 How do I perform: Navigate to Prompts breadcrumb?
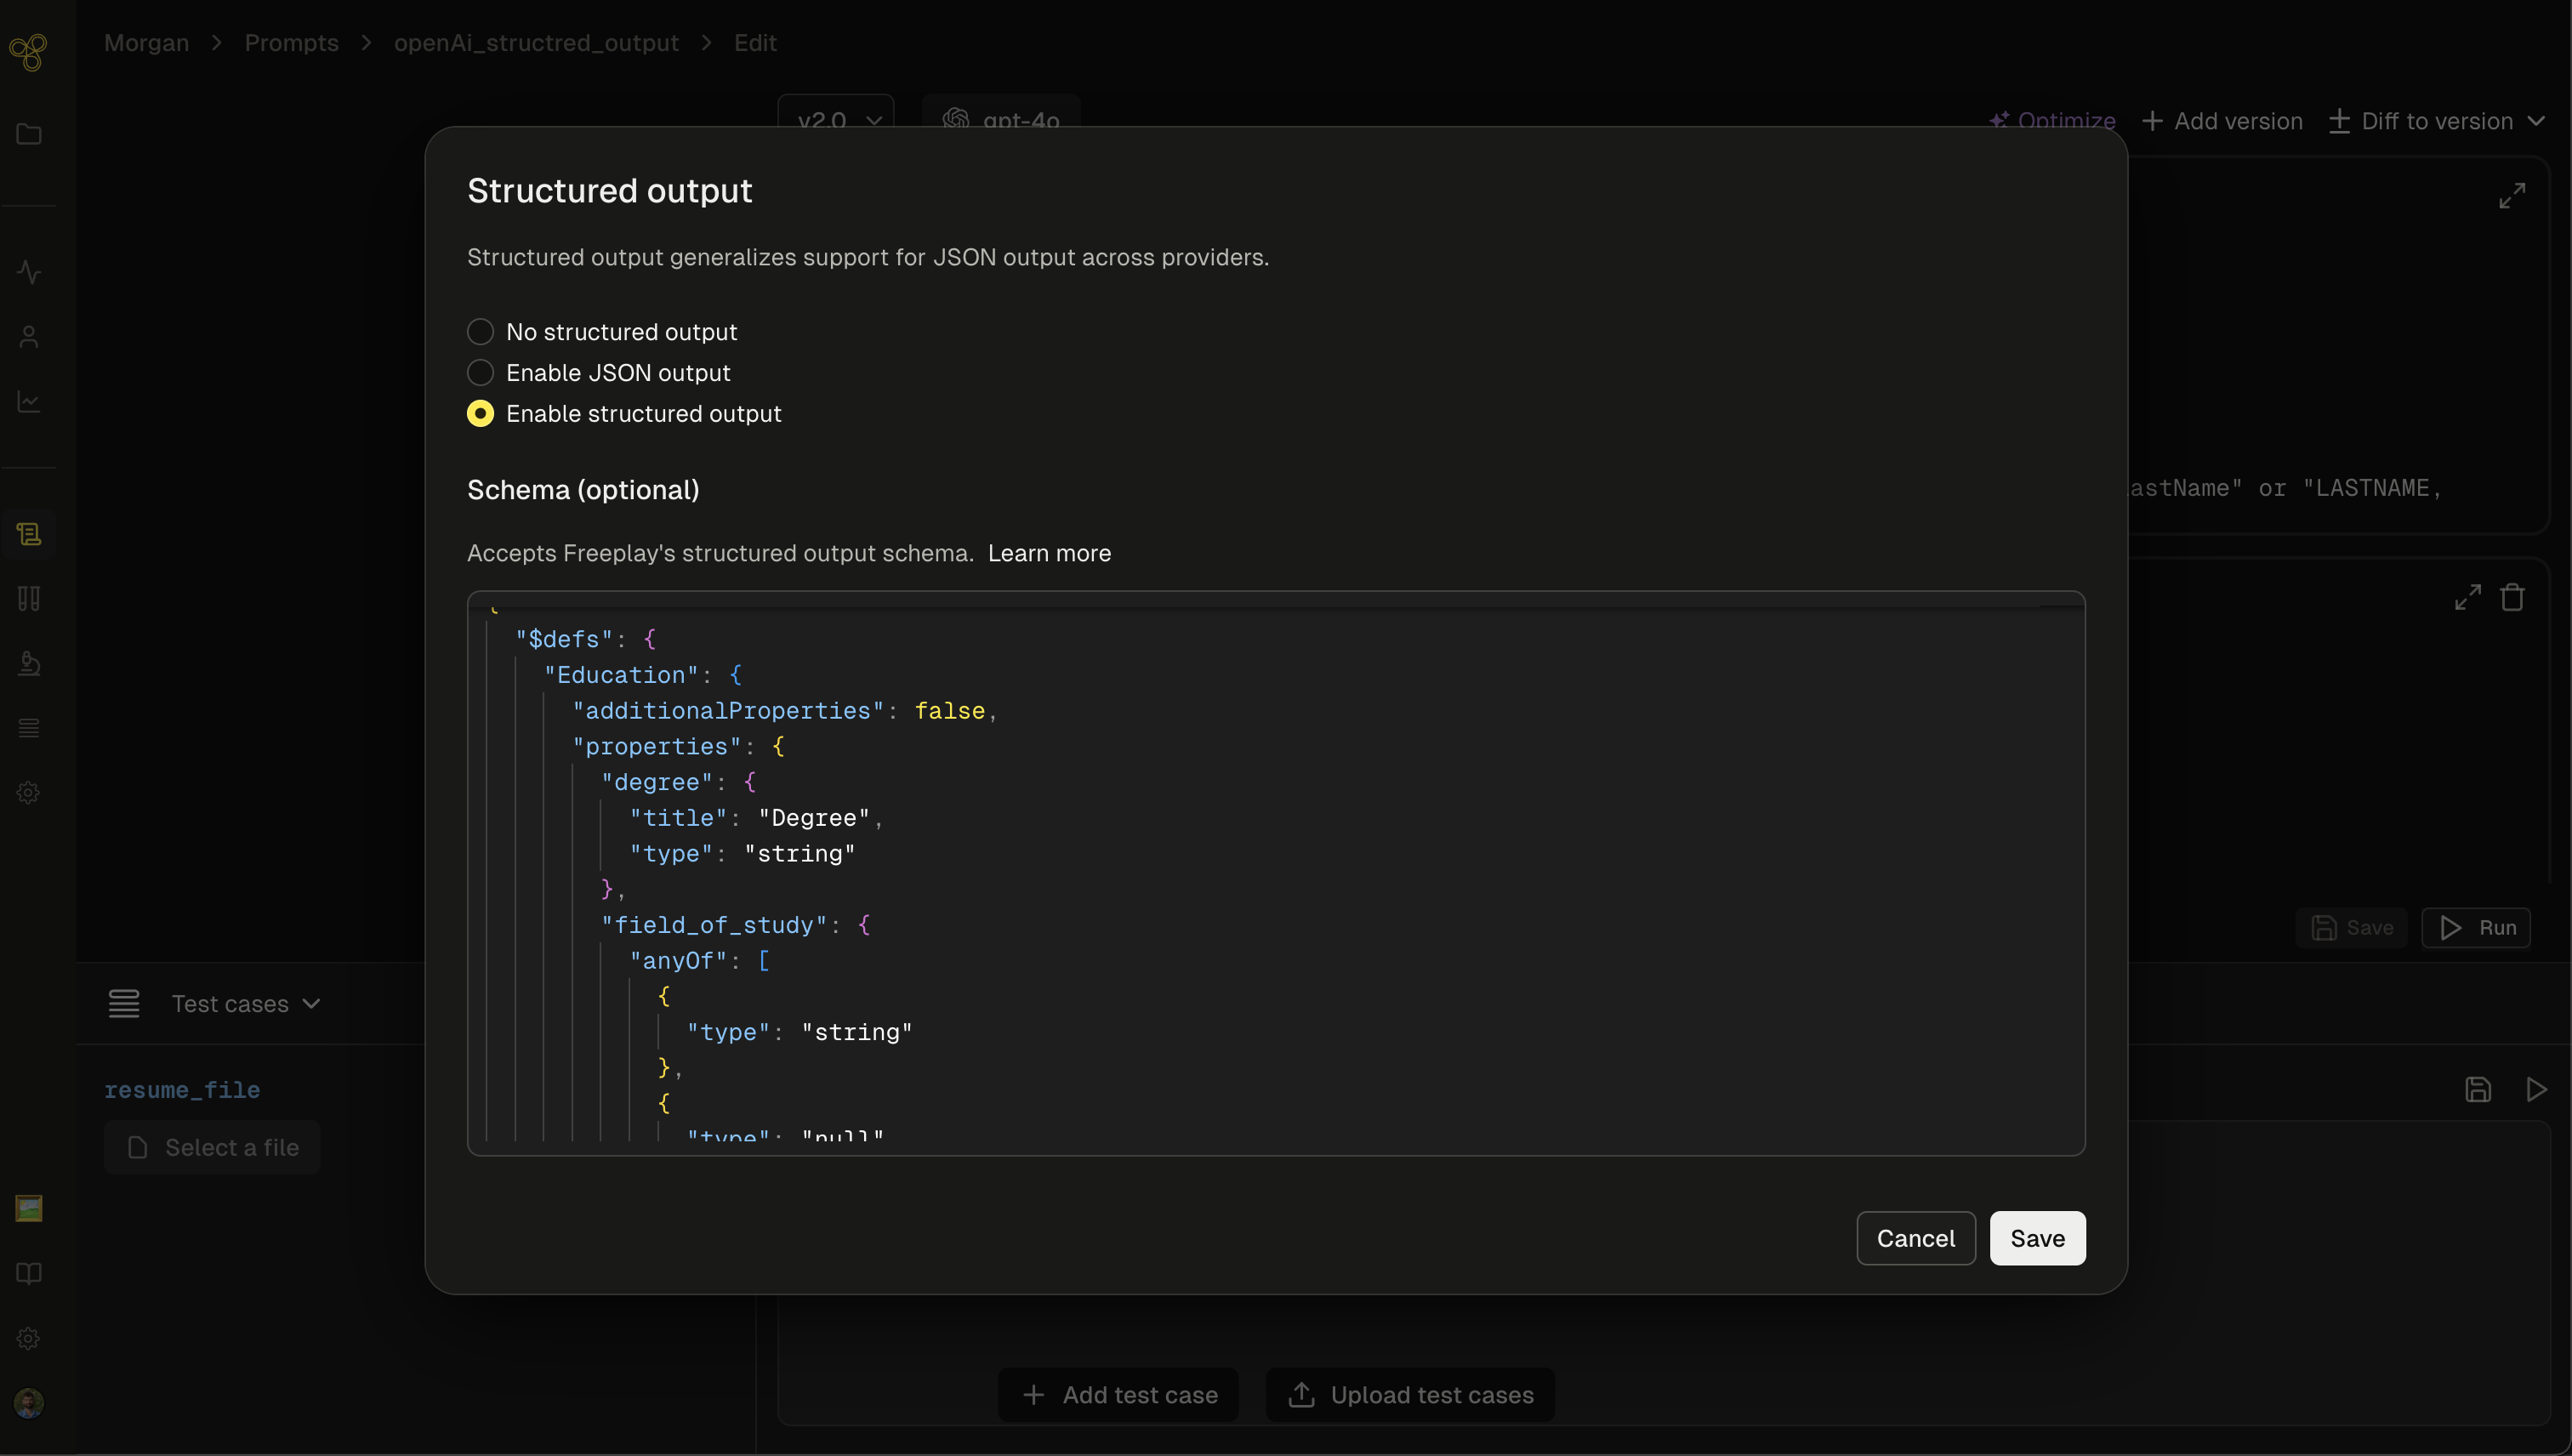[291, 43]
